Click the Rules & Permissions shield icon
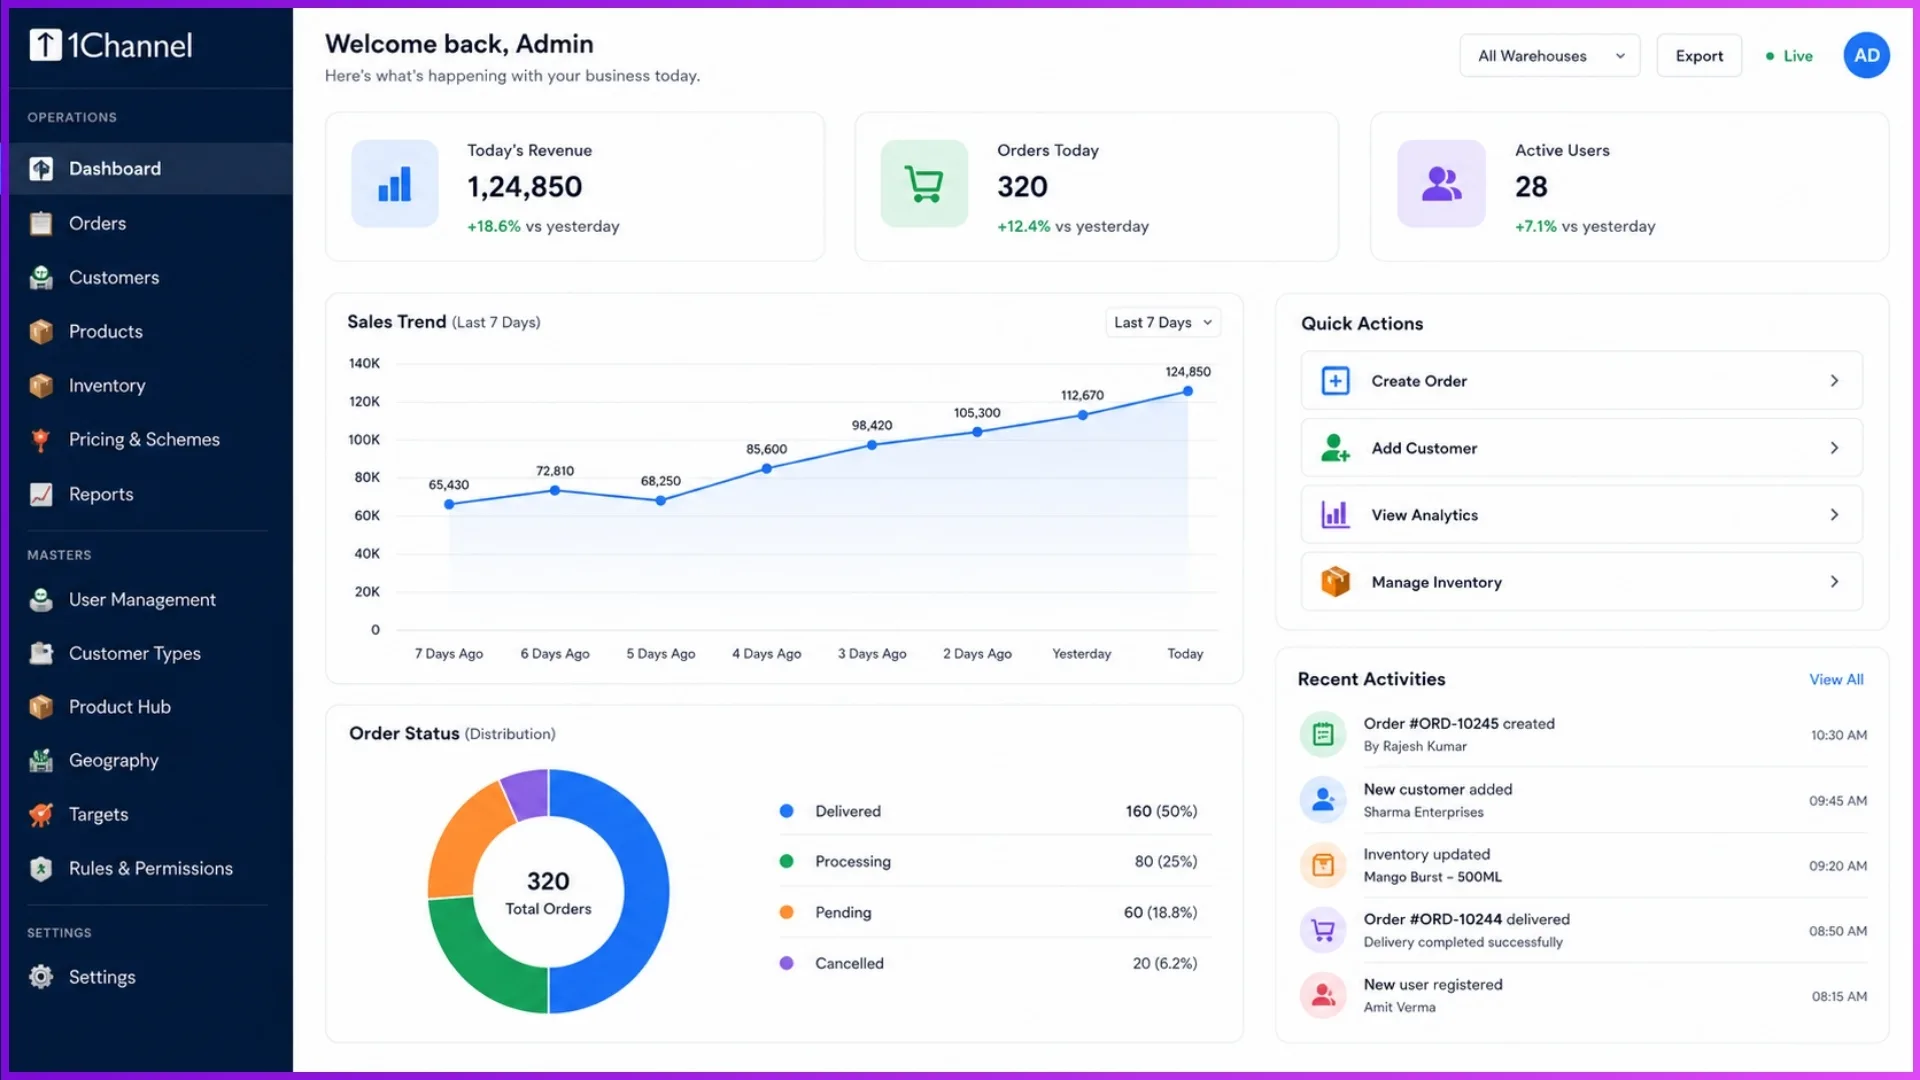1920x1080 pixels. coord(41,869)
